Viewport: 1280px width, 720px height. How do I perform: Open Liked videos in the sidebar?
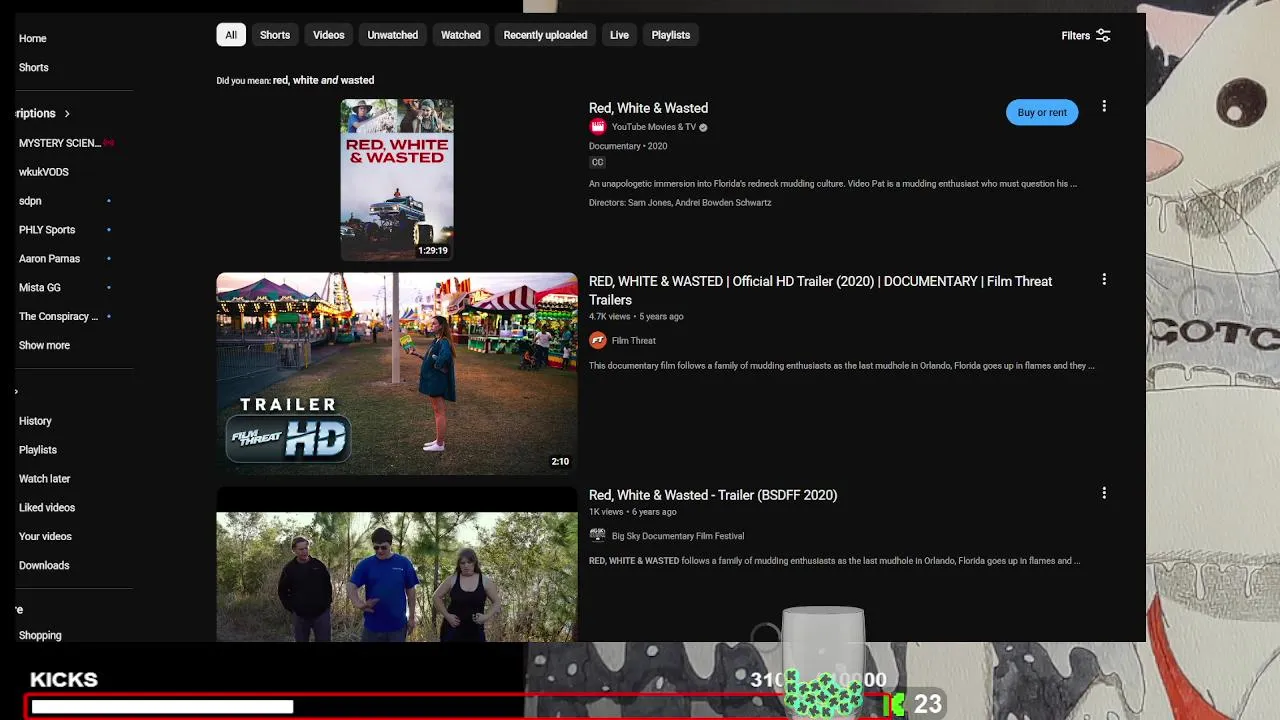click(47, 508)
